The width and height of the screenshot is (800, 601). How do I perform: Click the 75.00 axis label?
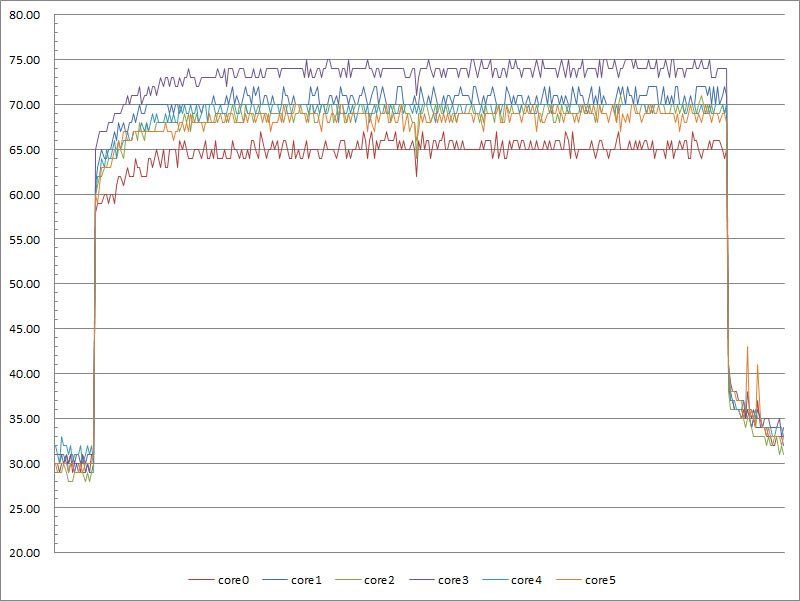24,60
